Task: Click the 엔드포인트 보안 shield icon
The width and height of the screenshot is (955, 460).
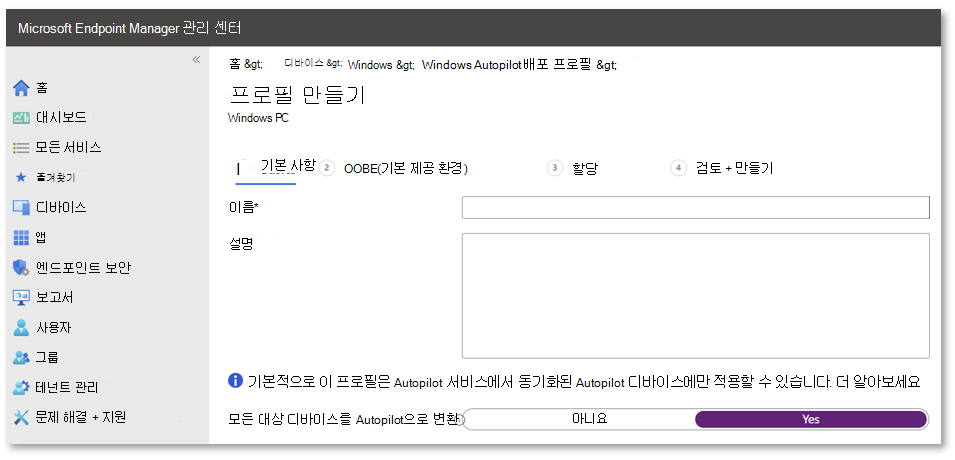Action: (x=21, y=267)
